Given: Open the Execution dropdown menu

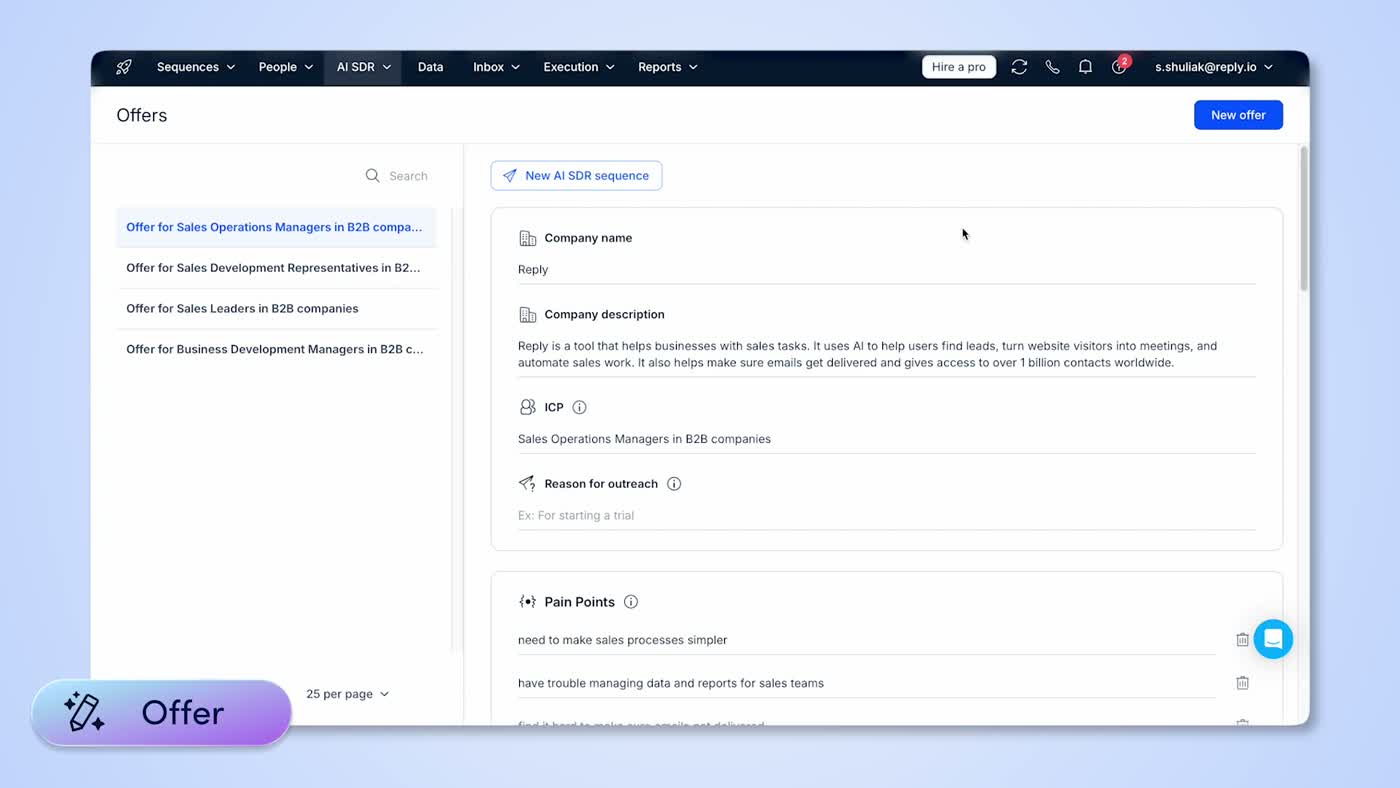Looking at the screenshot, I should 579,67.
